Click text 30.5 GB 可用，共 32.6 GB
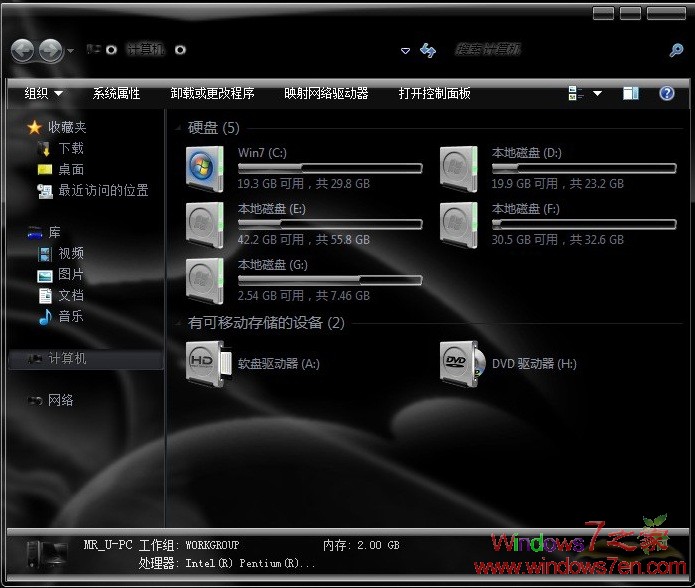Viewport: 695px width, 588px height. click(x=558, y=239)
